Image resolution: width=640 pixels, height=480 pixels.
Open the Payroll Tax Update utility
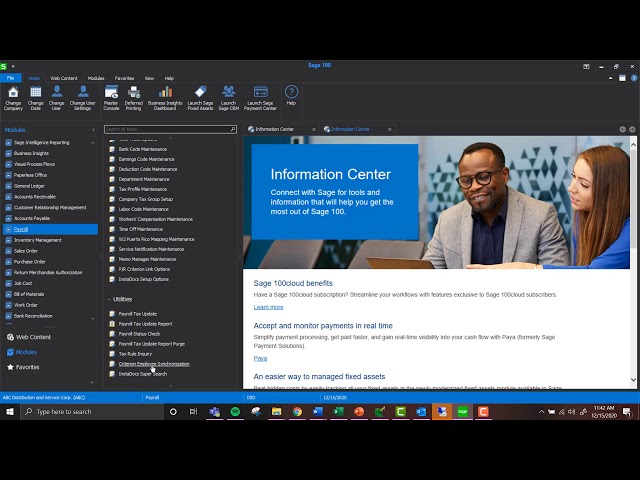coord(138,314)
